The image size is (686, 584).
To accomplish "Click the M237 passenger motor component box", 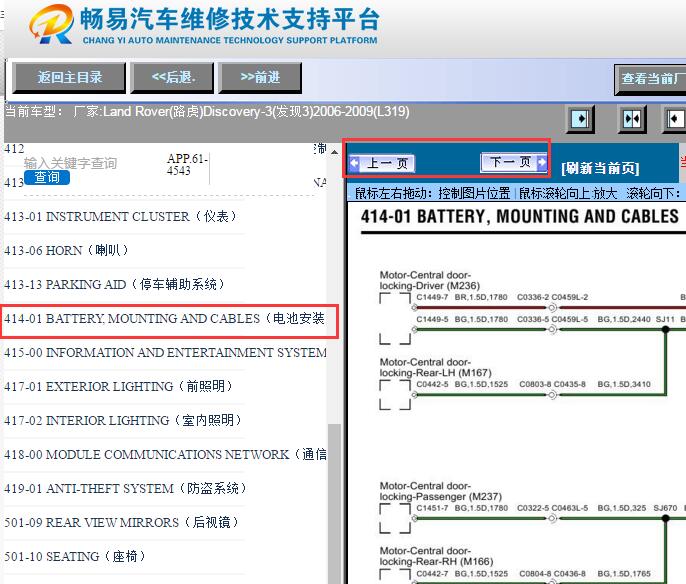I will pos(395,519).
